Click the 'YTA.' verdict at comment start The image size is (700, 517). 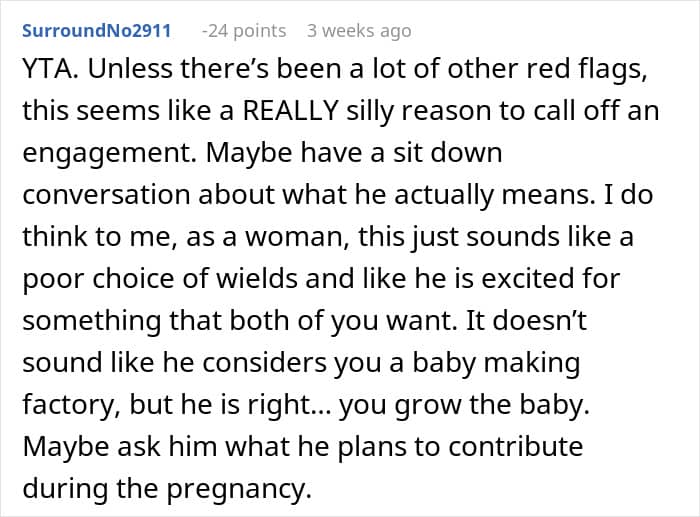(50, 69)
